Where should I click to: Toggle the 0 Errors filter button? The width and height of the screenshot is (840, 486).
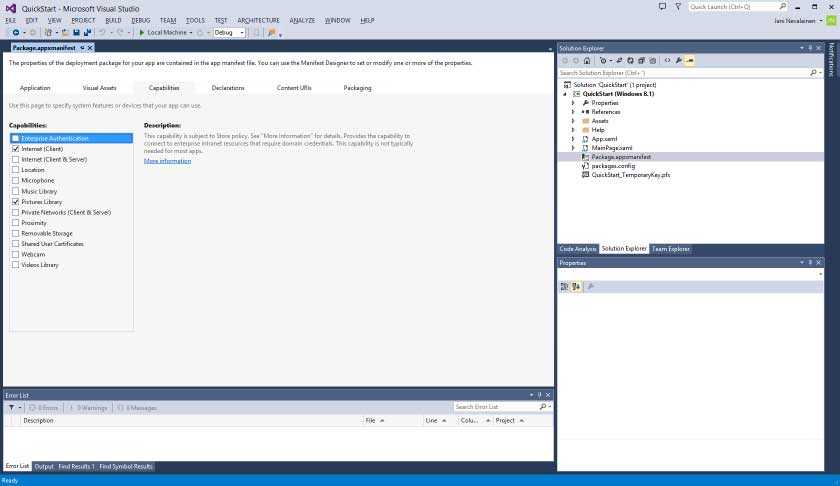(x=43, y=408)
